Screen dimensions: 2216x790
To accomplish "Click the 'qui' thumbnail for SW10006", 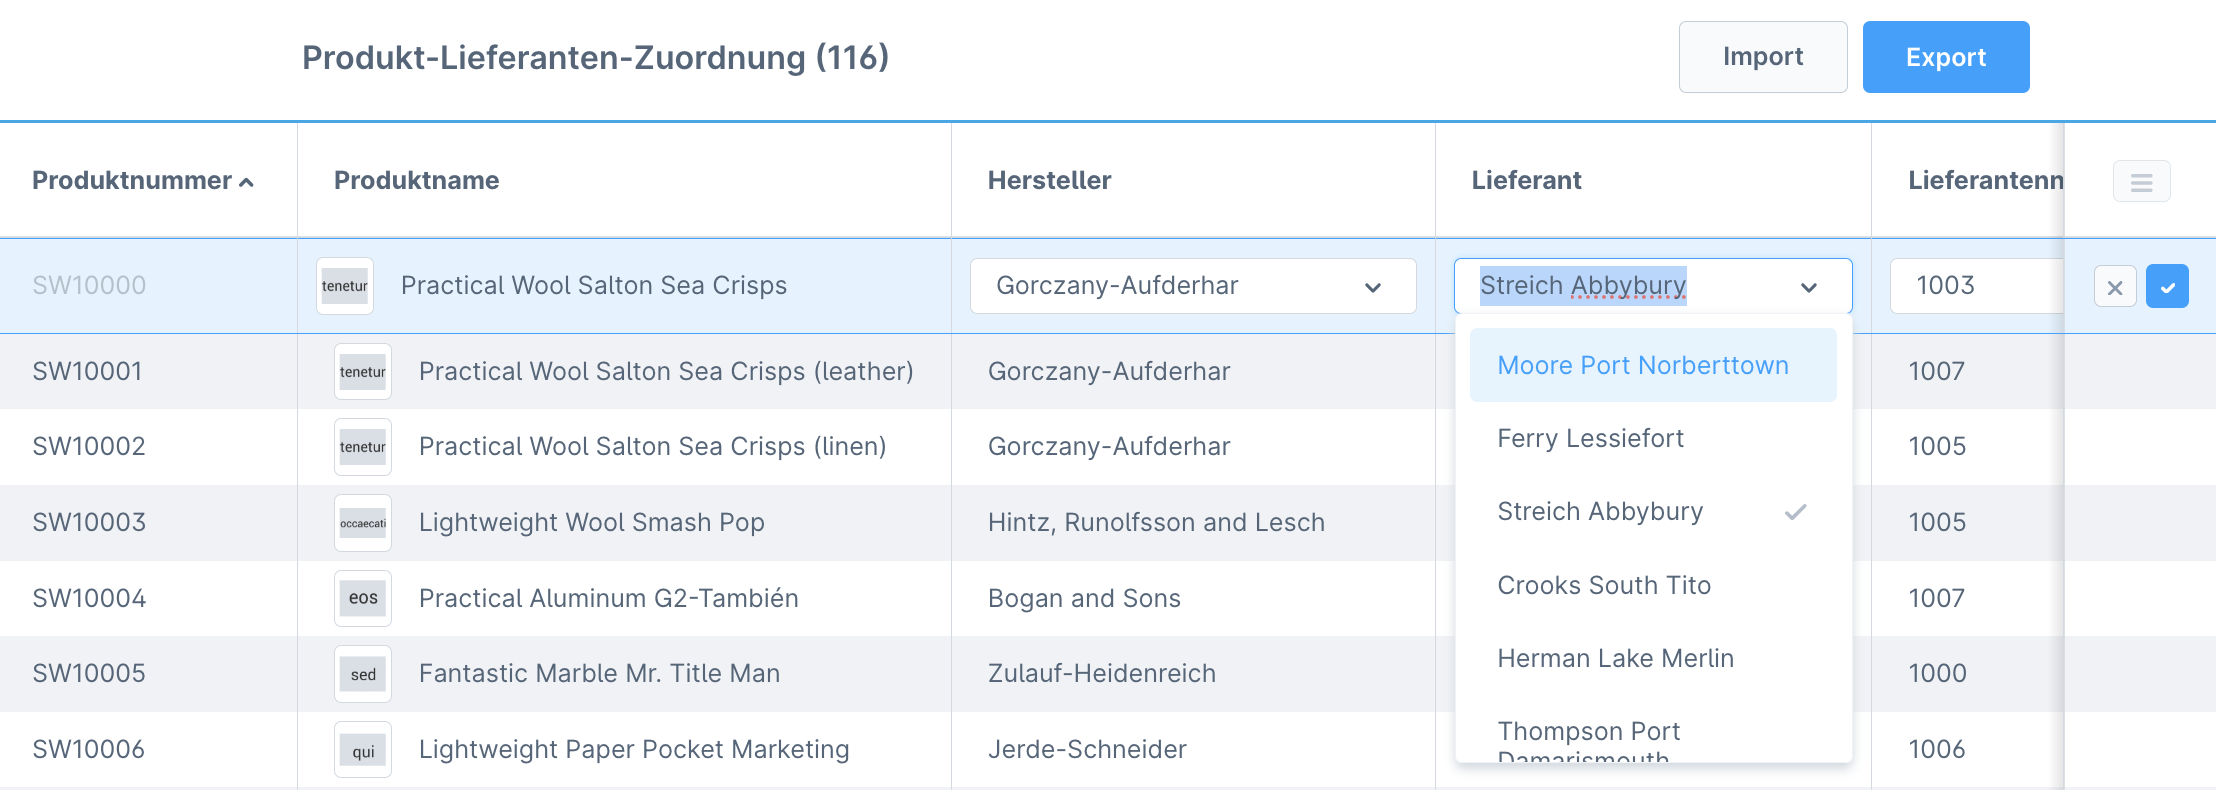I will click(363, 750).
